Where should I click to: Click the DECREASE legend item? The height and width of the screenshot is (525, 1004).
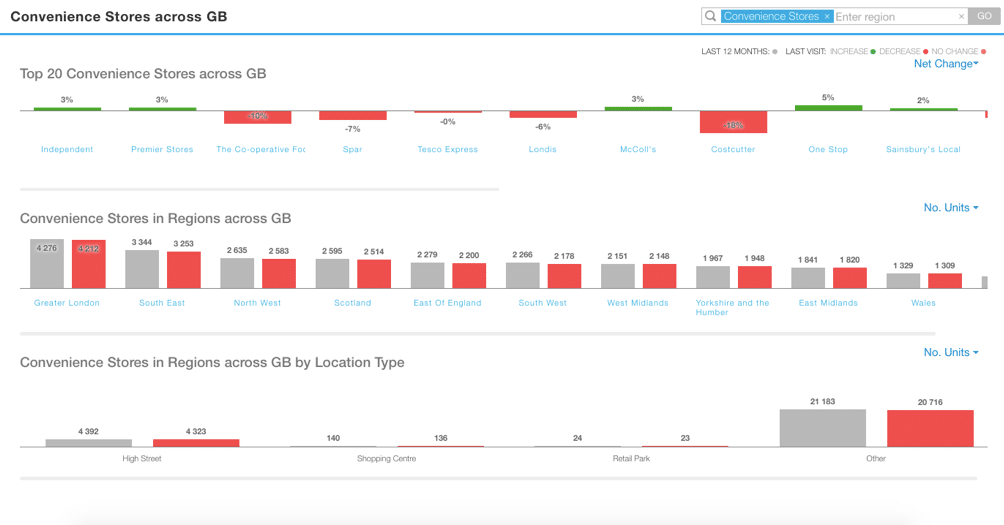click(903, 51)
